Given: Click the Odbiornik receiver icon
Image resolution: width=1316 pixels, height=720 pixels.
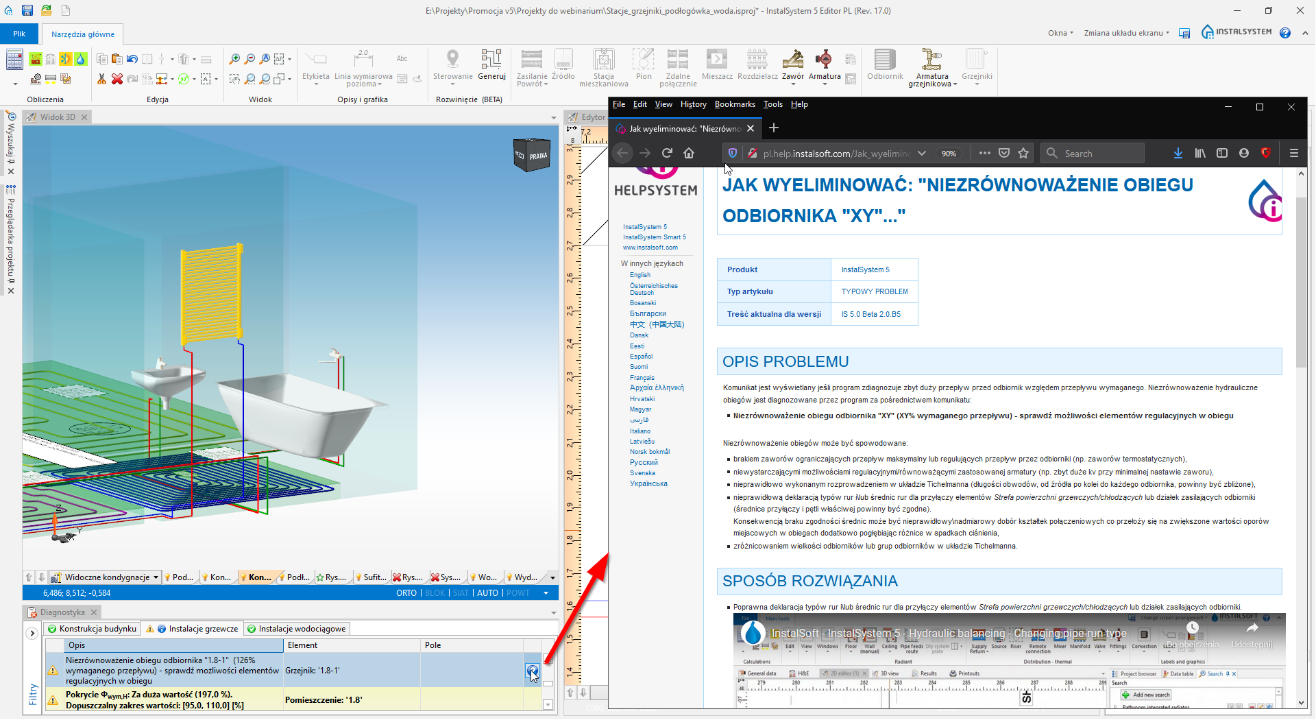Looking at the screenshot, I should tap(885, 65).
